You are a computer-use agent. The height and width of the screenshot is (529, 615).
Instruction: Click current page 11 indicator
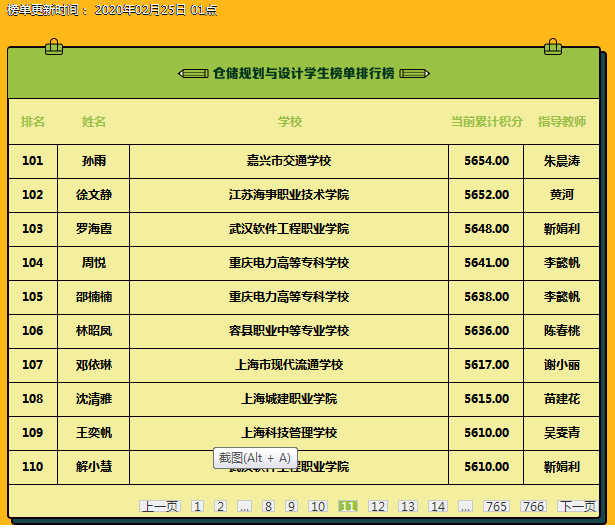click(348, 507)
